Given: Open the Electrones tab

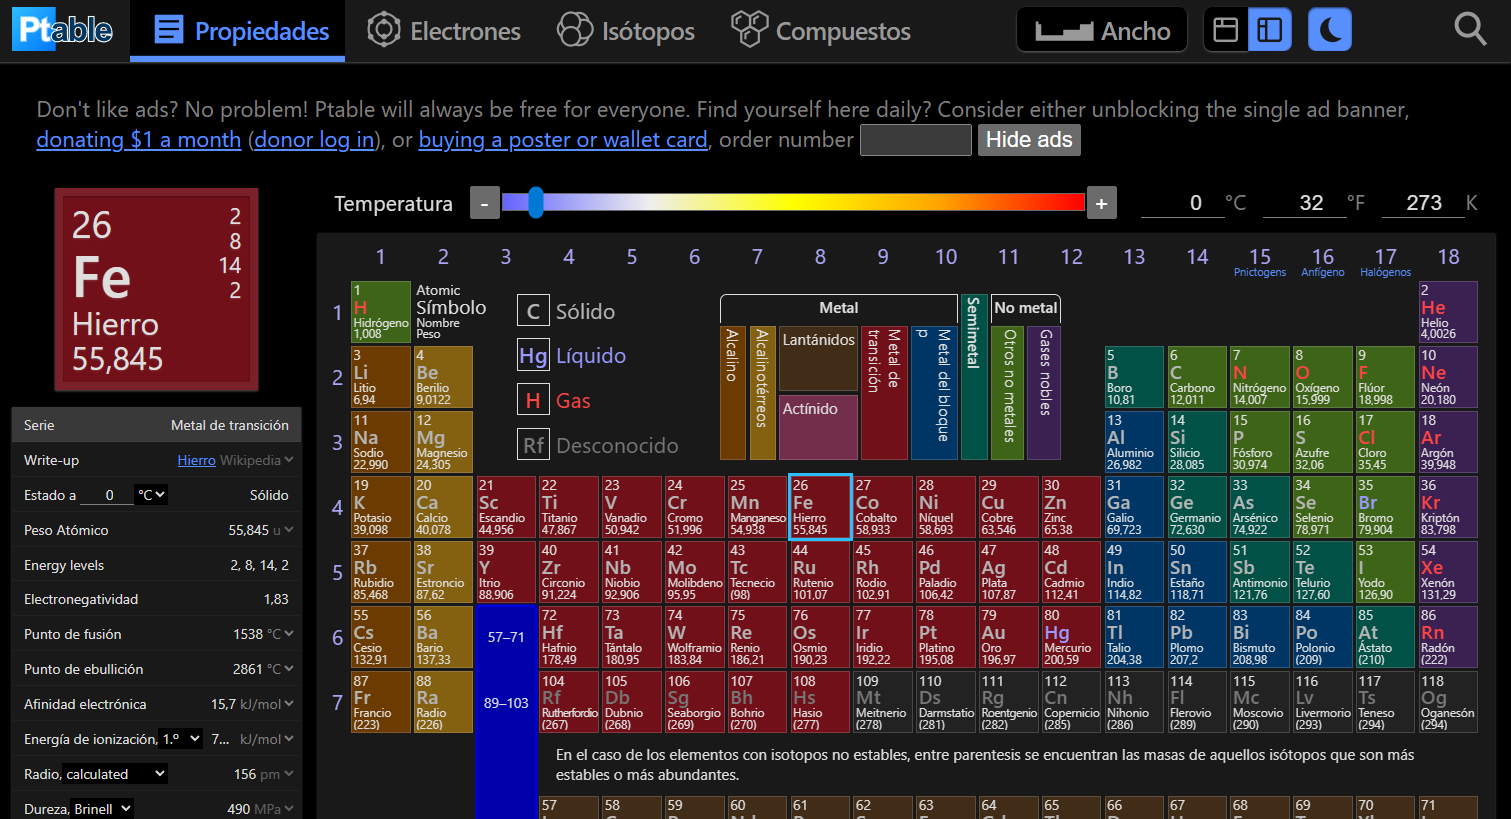Looking at the screenshot, I should click(443, 31).
